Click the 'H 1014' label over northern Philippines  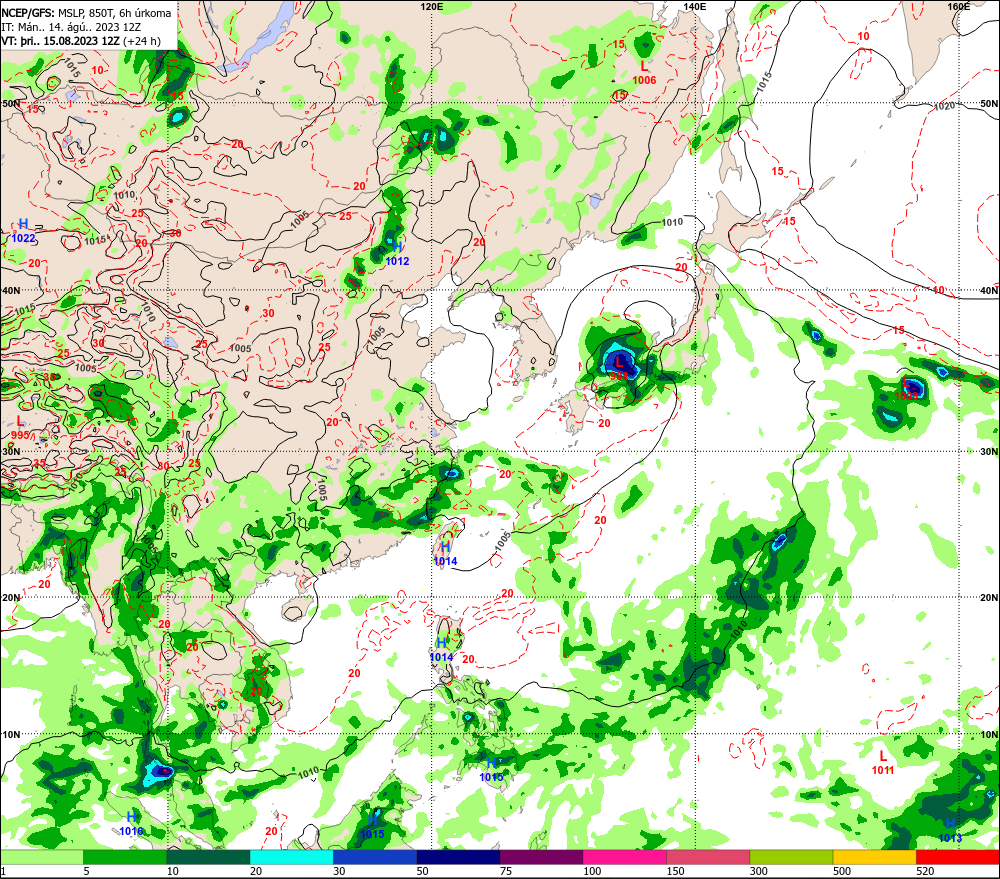[441, 649]
